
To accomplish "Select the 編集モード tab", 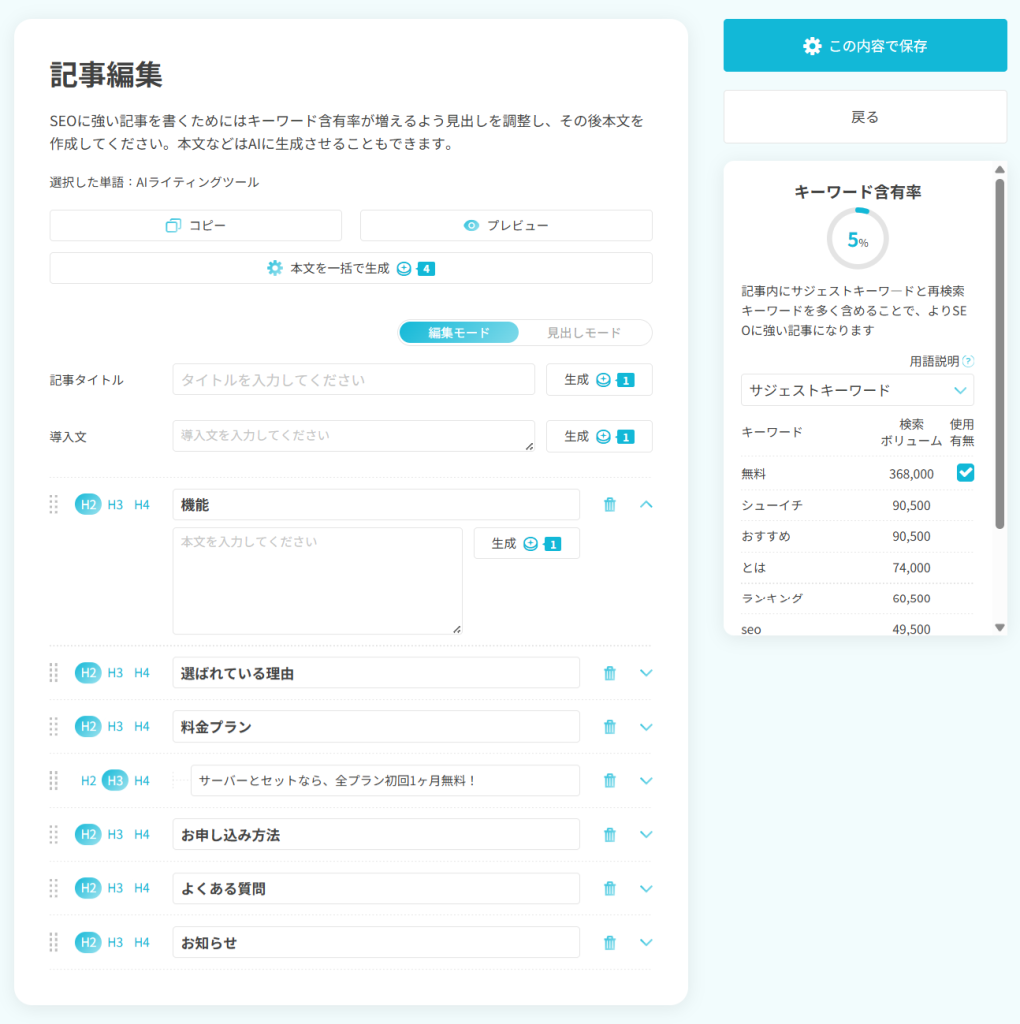I will coord(459,333).
